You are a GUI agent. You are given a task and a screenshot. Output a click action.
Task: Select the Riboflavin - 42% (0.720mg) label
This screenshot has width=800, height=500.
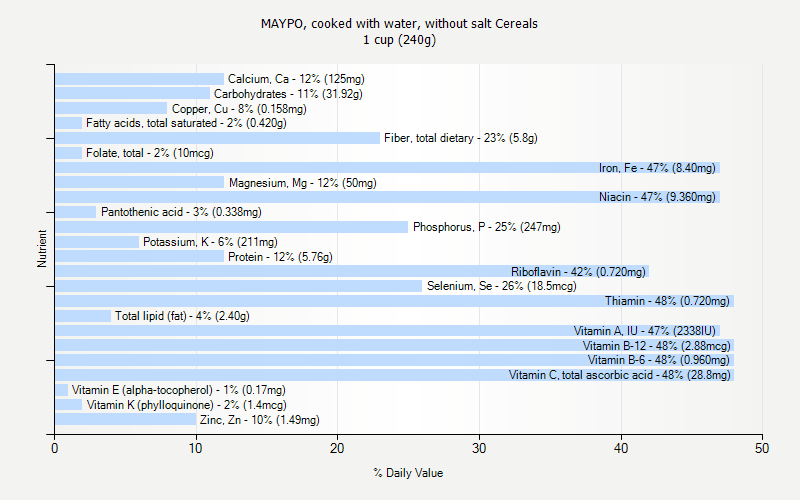point(579,272)
